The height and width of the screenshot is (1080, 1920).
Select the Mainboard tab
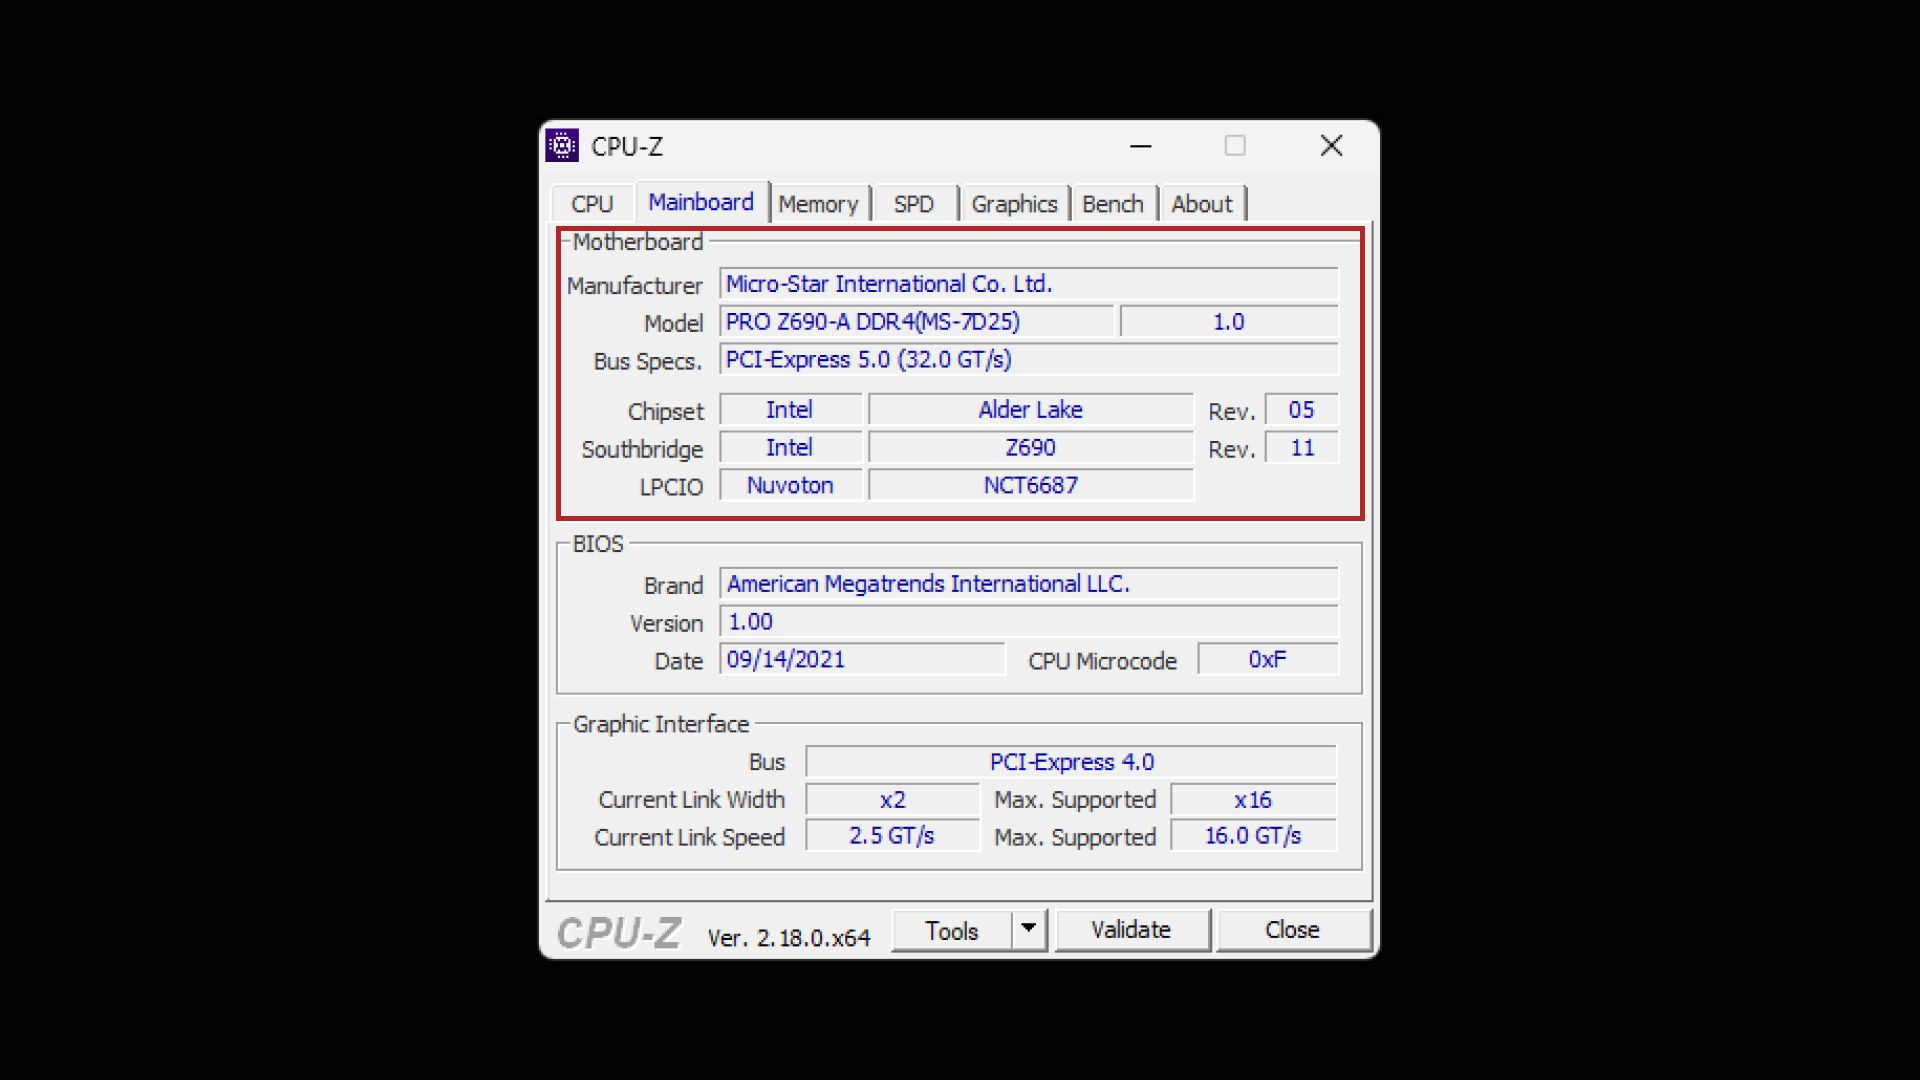[x=701, y=202]
